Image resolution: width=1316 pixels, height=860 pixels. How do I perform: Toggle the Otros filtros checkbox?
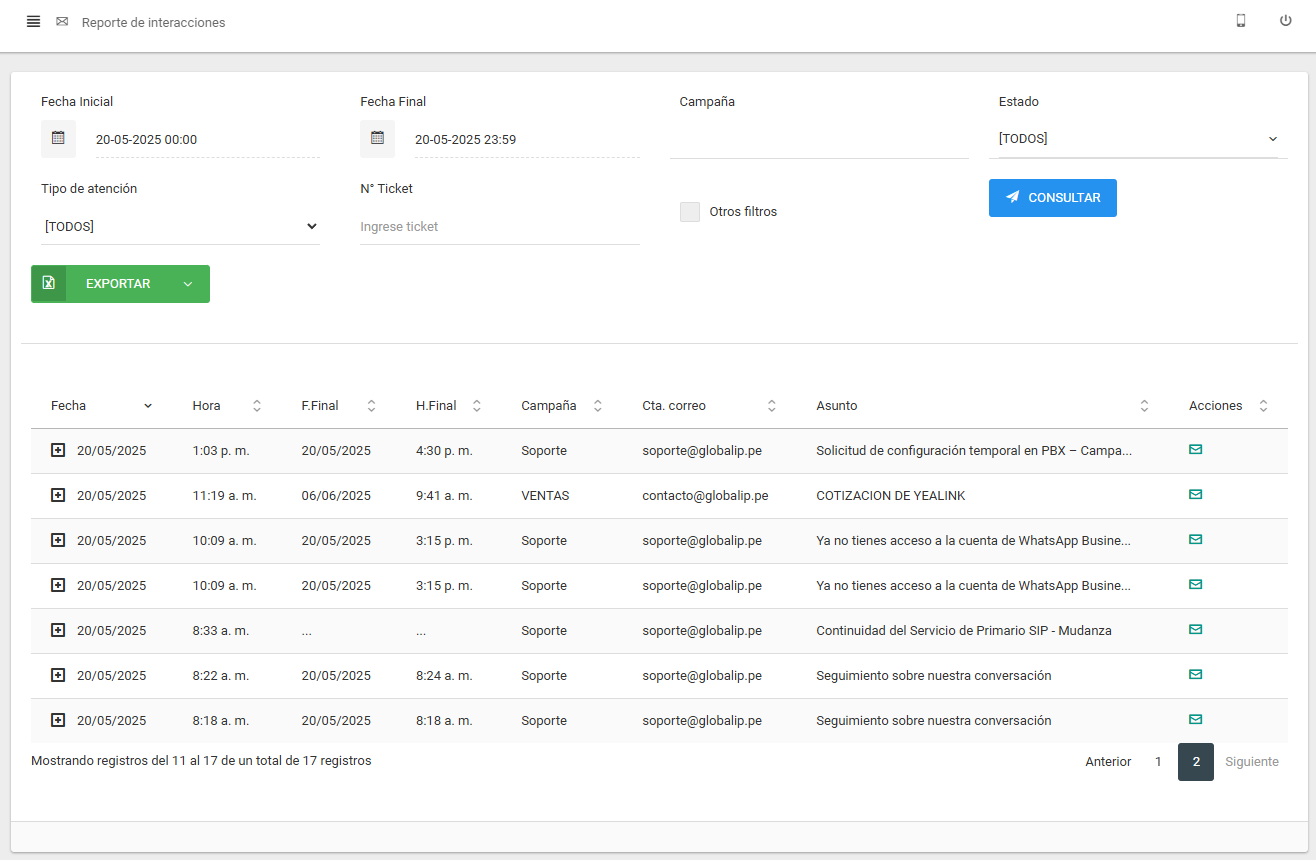[690, 212]
